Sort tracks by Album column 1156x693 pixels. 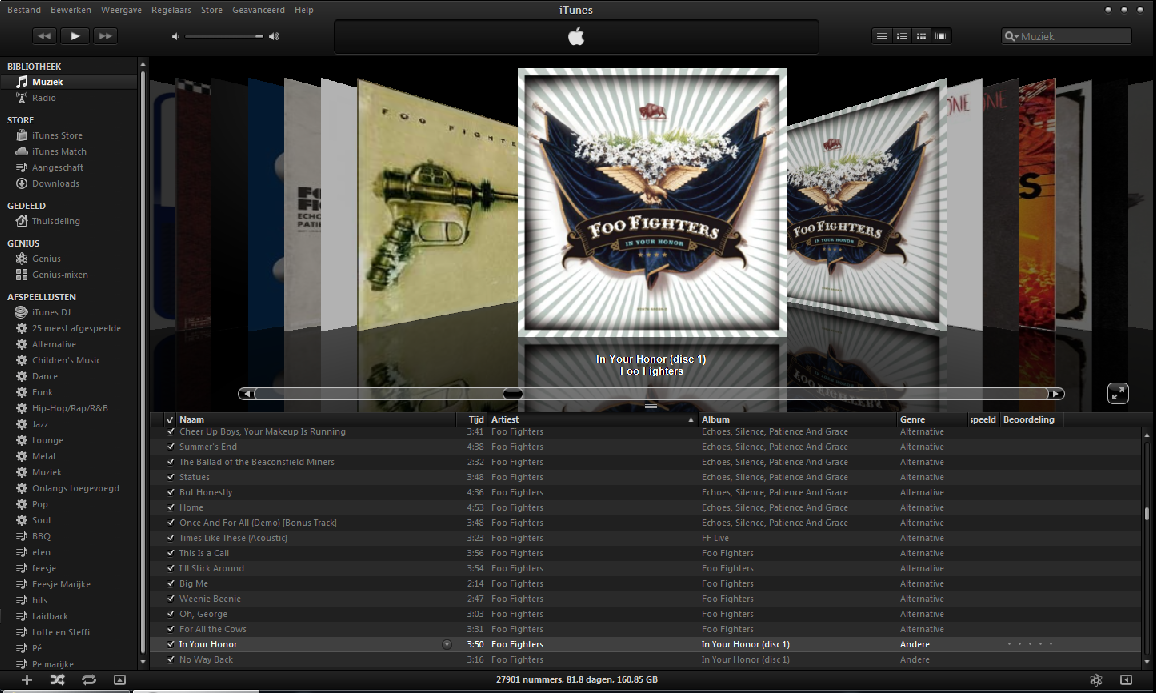pyautogui.click(x=797, y=419)
